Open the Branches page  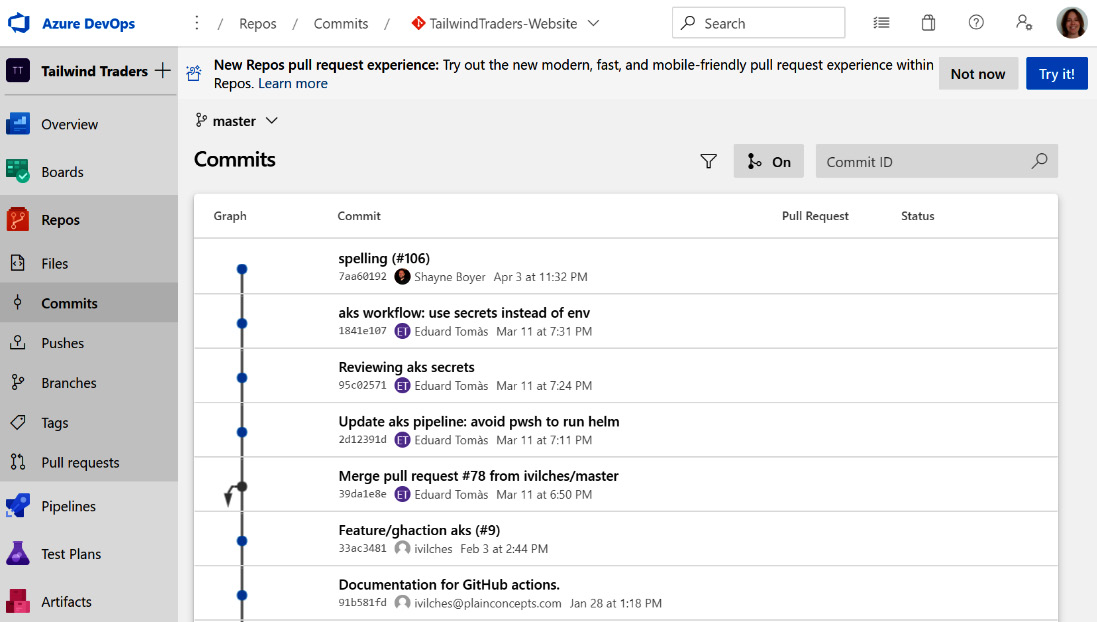point(70,383)
